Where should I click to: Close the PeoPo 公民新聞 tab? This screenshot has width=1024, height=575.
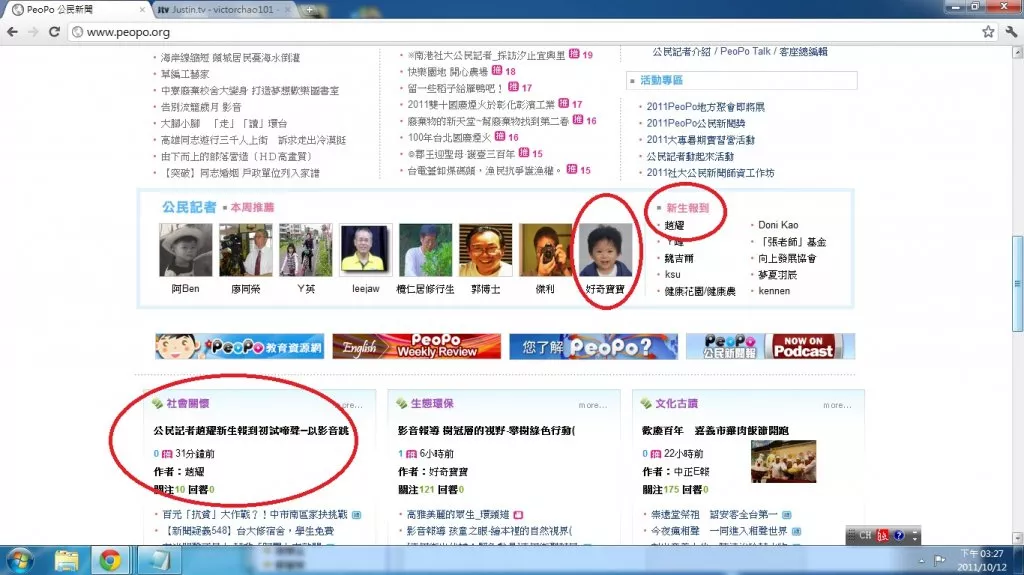(142, 10)
